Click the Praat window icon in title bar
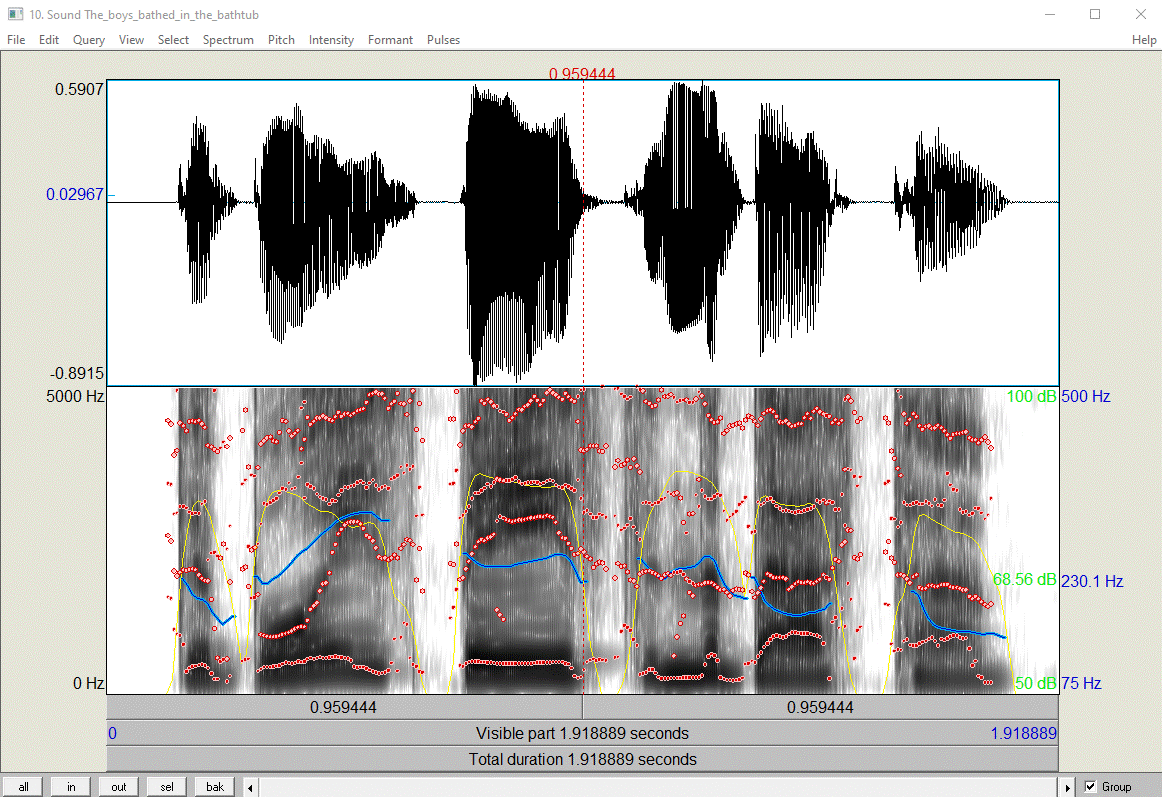Screen dimensions: 1162x797 point(15,14)
